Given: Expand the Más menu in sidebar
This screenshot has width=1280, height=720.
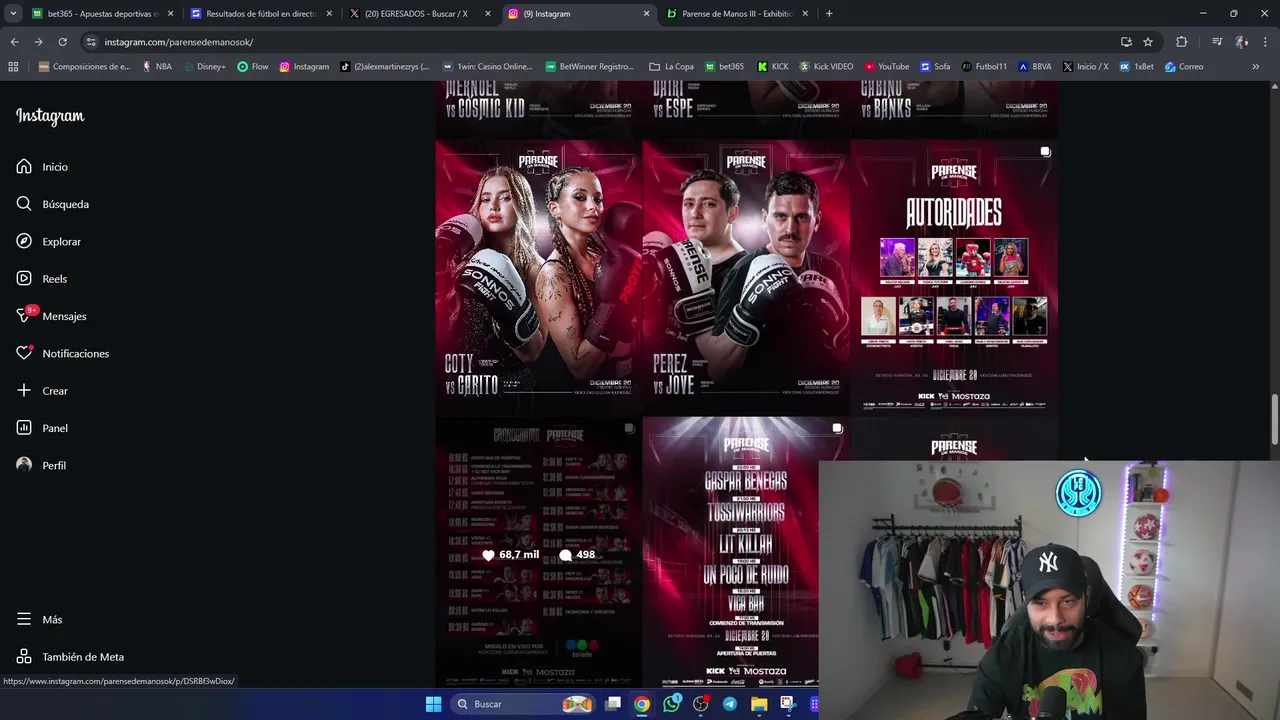Looking at the screenshot, I should click(x=39, y=620).
